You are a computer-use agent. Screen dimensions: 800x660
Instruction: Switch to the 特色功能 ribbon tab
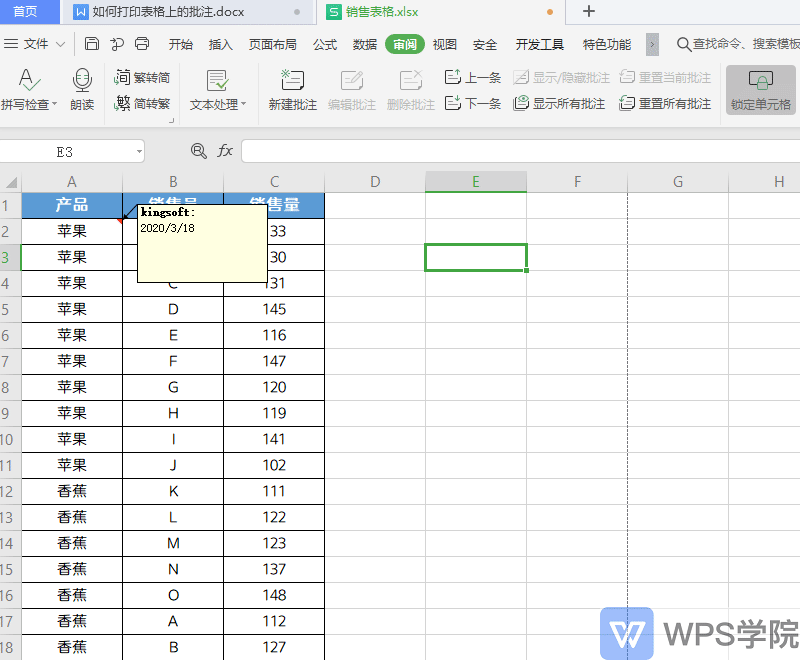tap(607, 45)
